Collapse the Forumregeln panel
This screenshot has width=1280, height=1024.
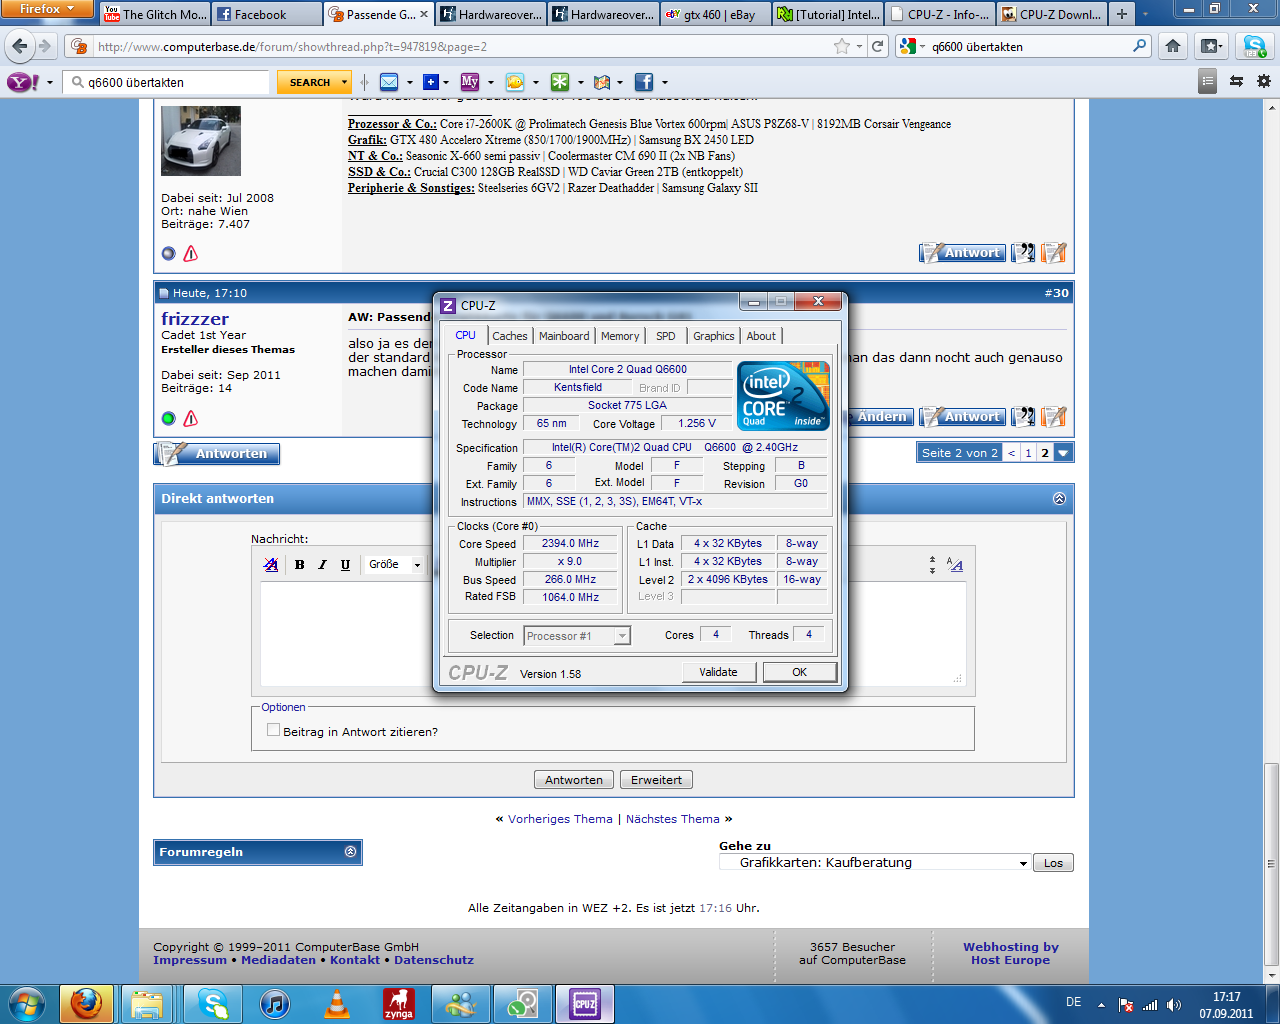tap(350, 852)
